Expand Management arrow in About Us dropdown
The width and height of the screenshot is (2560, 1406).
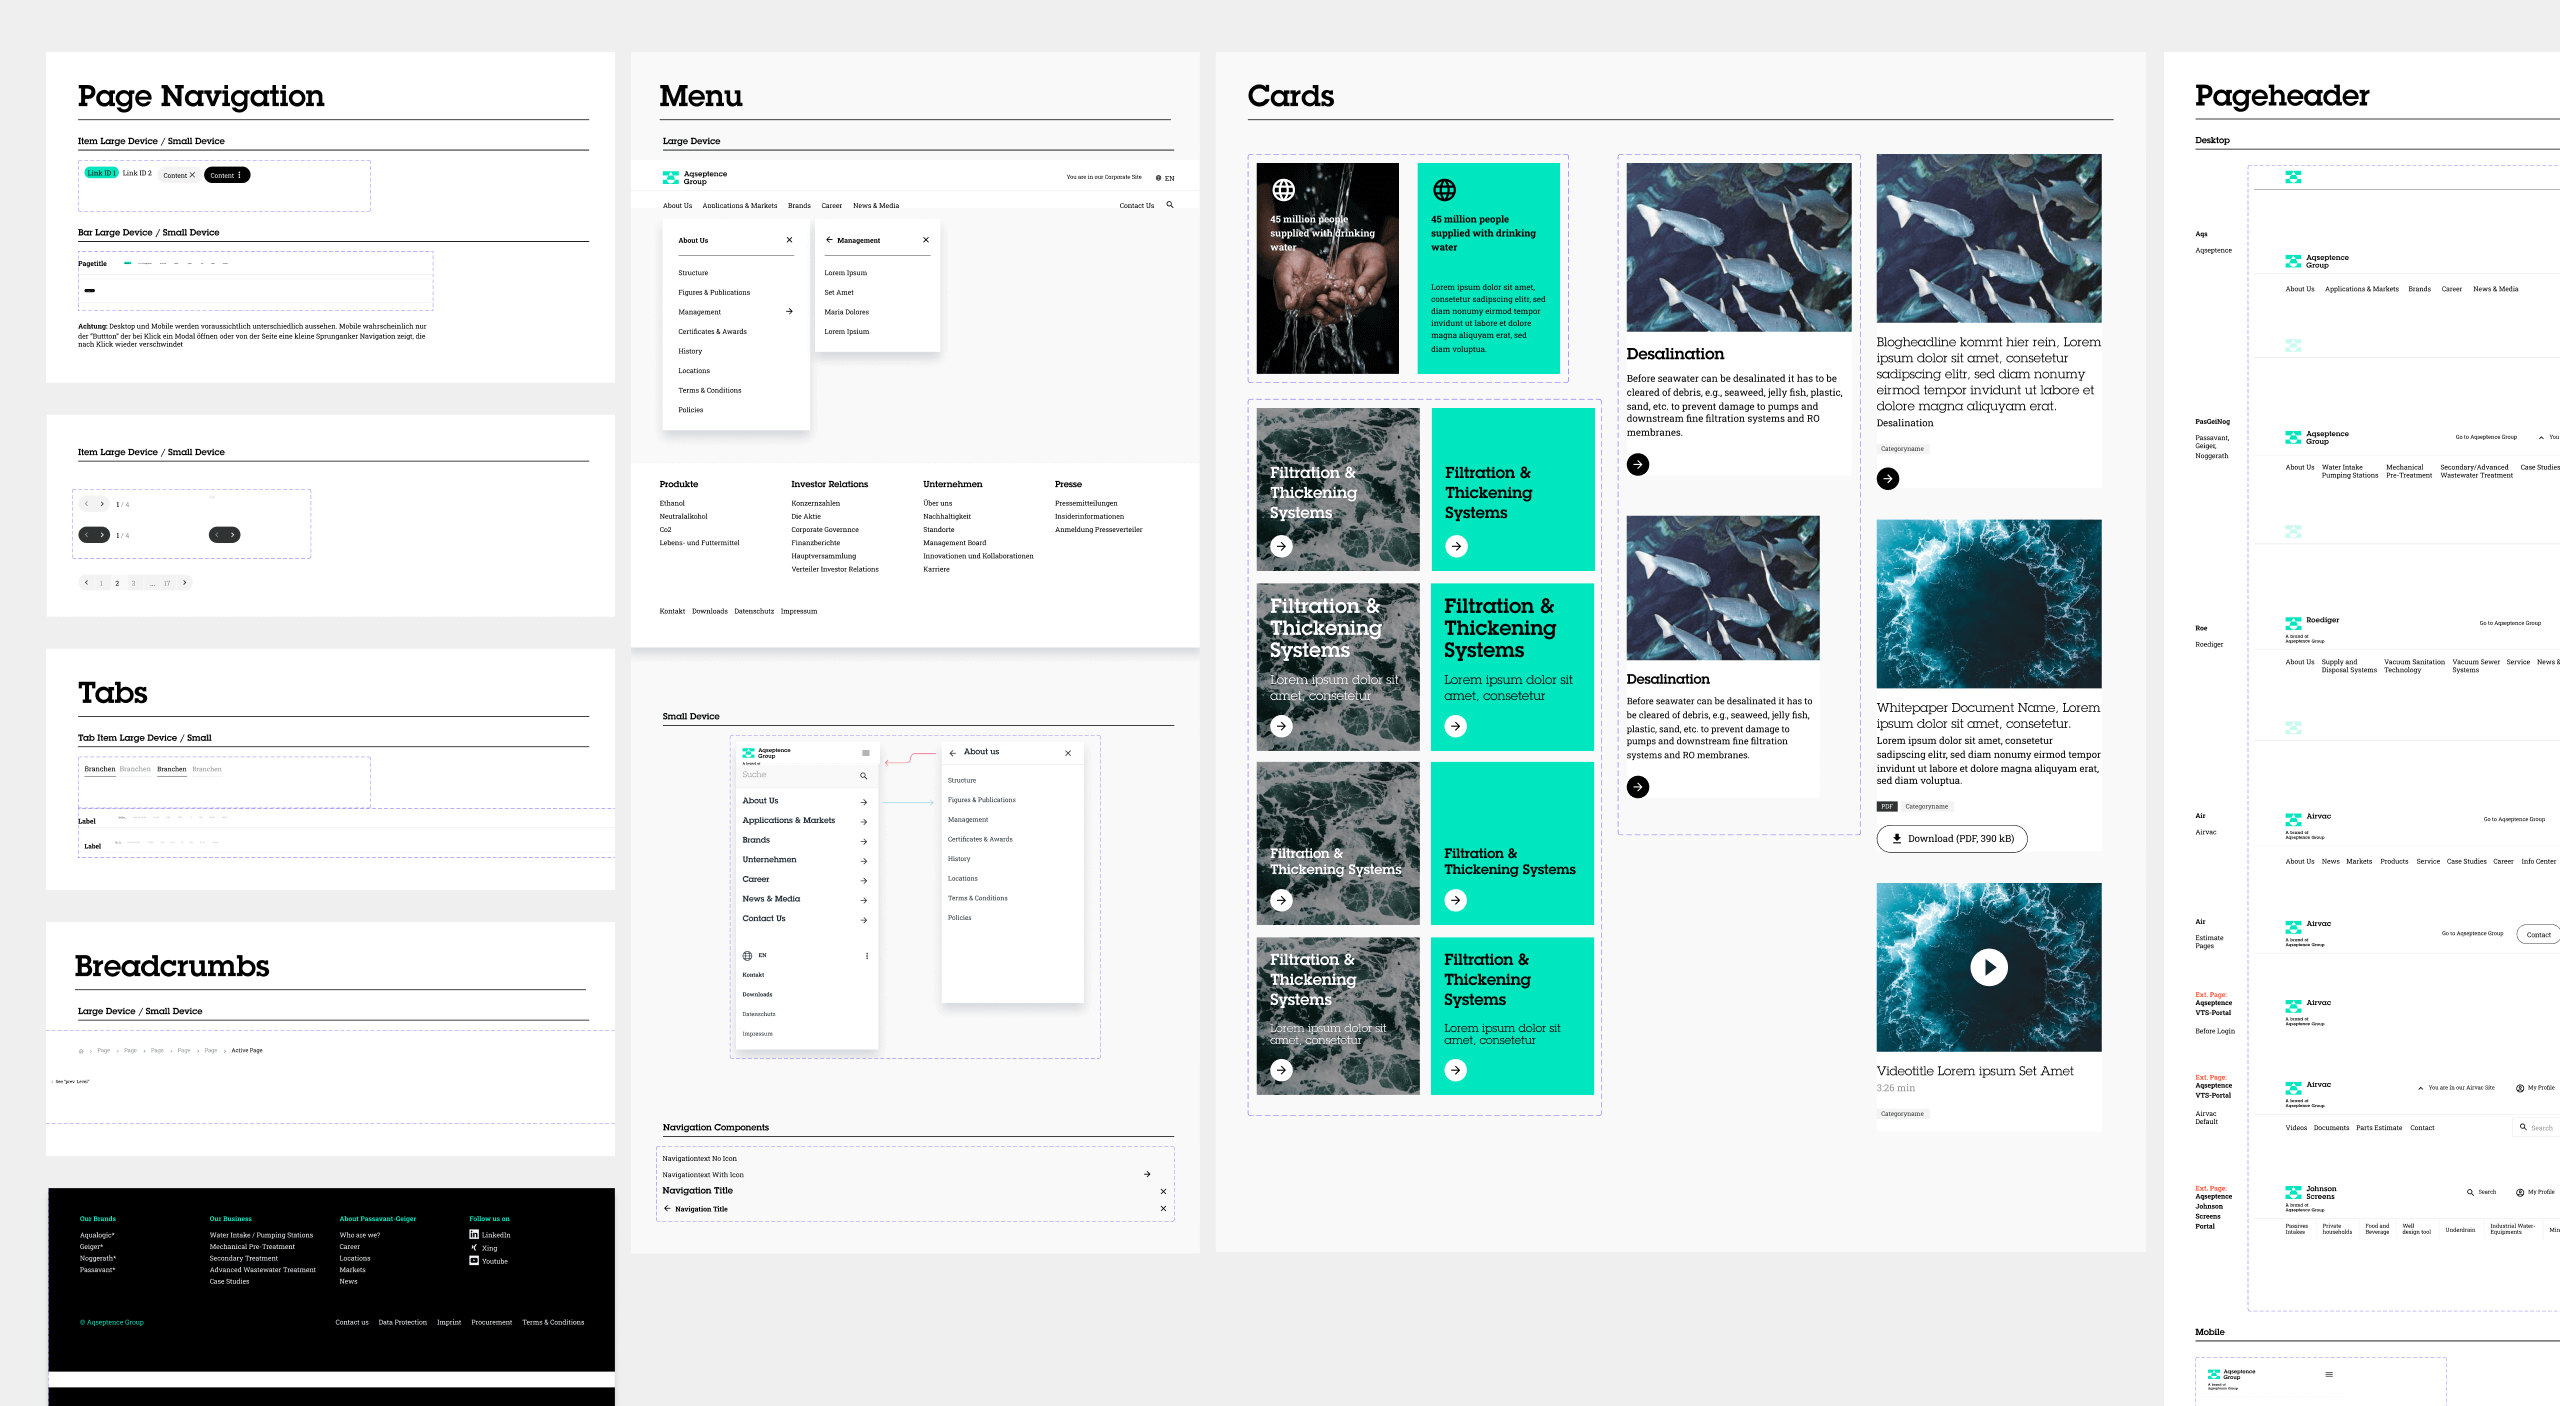tap(789, 311)
